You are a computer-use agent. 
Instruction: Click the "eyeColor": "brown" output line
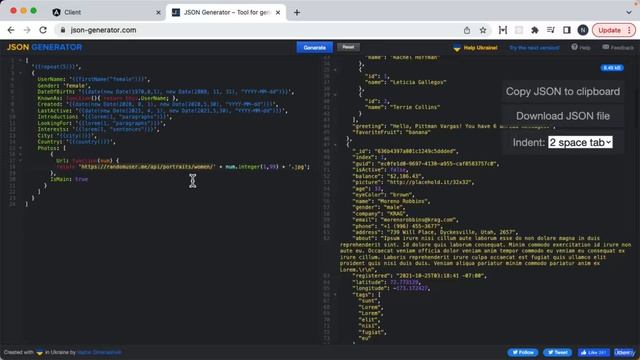(x=383, y=195)
